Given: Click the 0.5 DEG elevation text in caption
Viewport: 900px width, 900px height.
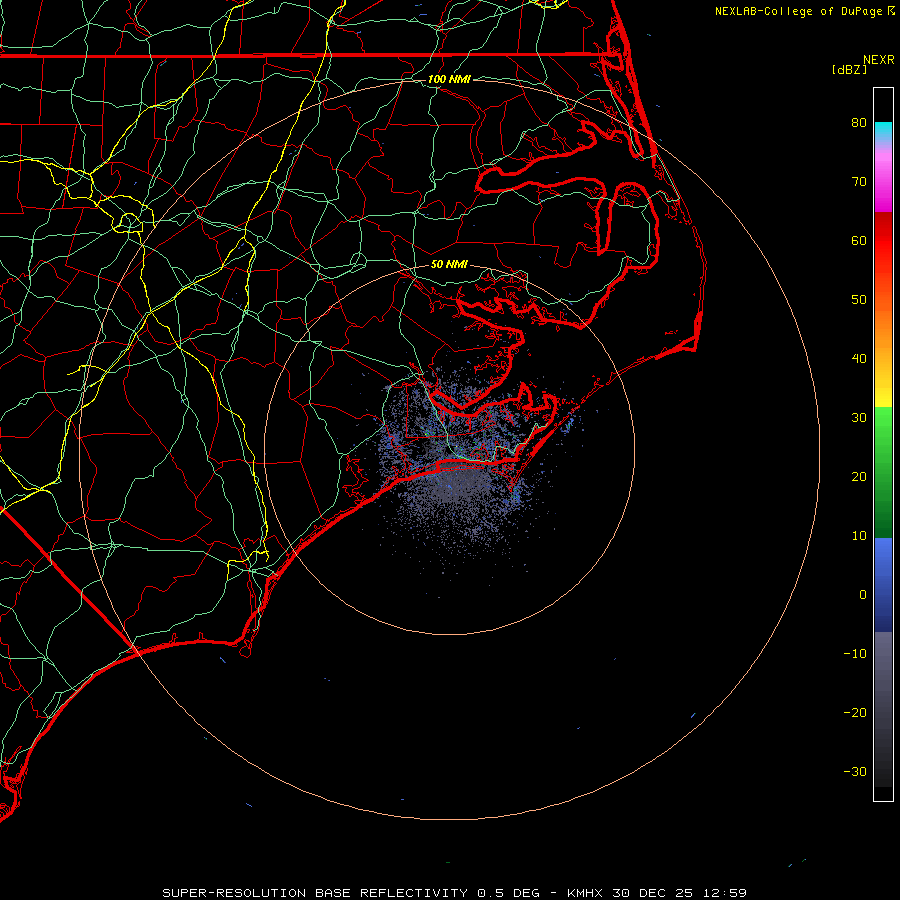Looking at the screenshot, I should click(508, 893).
